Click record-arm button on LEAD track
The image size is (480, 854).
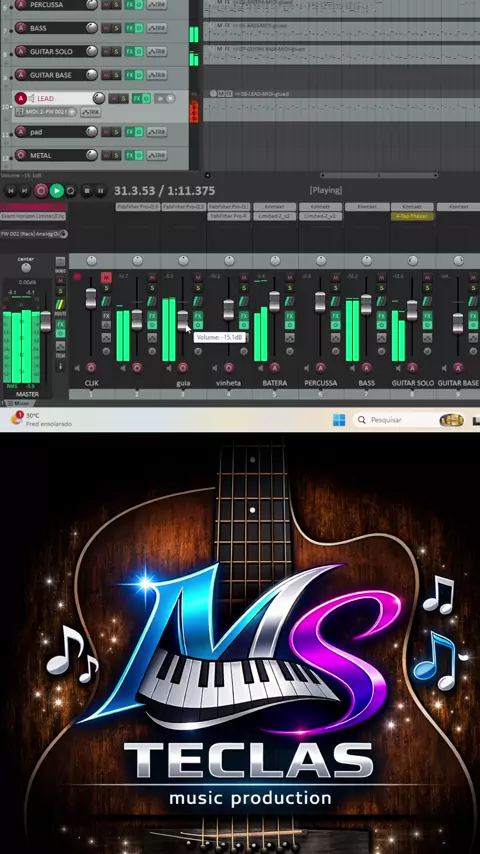[21, 99]
